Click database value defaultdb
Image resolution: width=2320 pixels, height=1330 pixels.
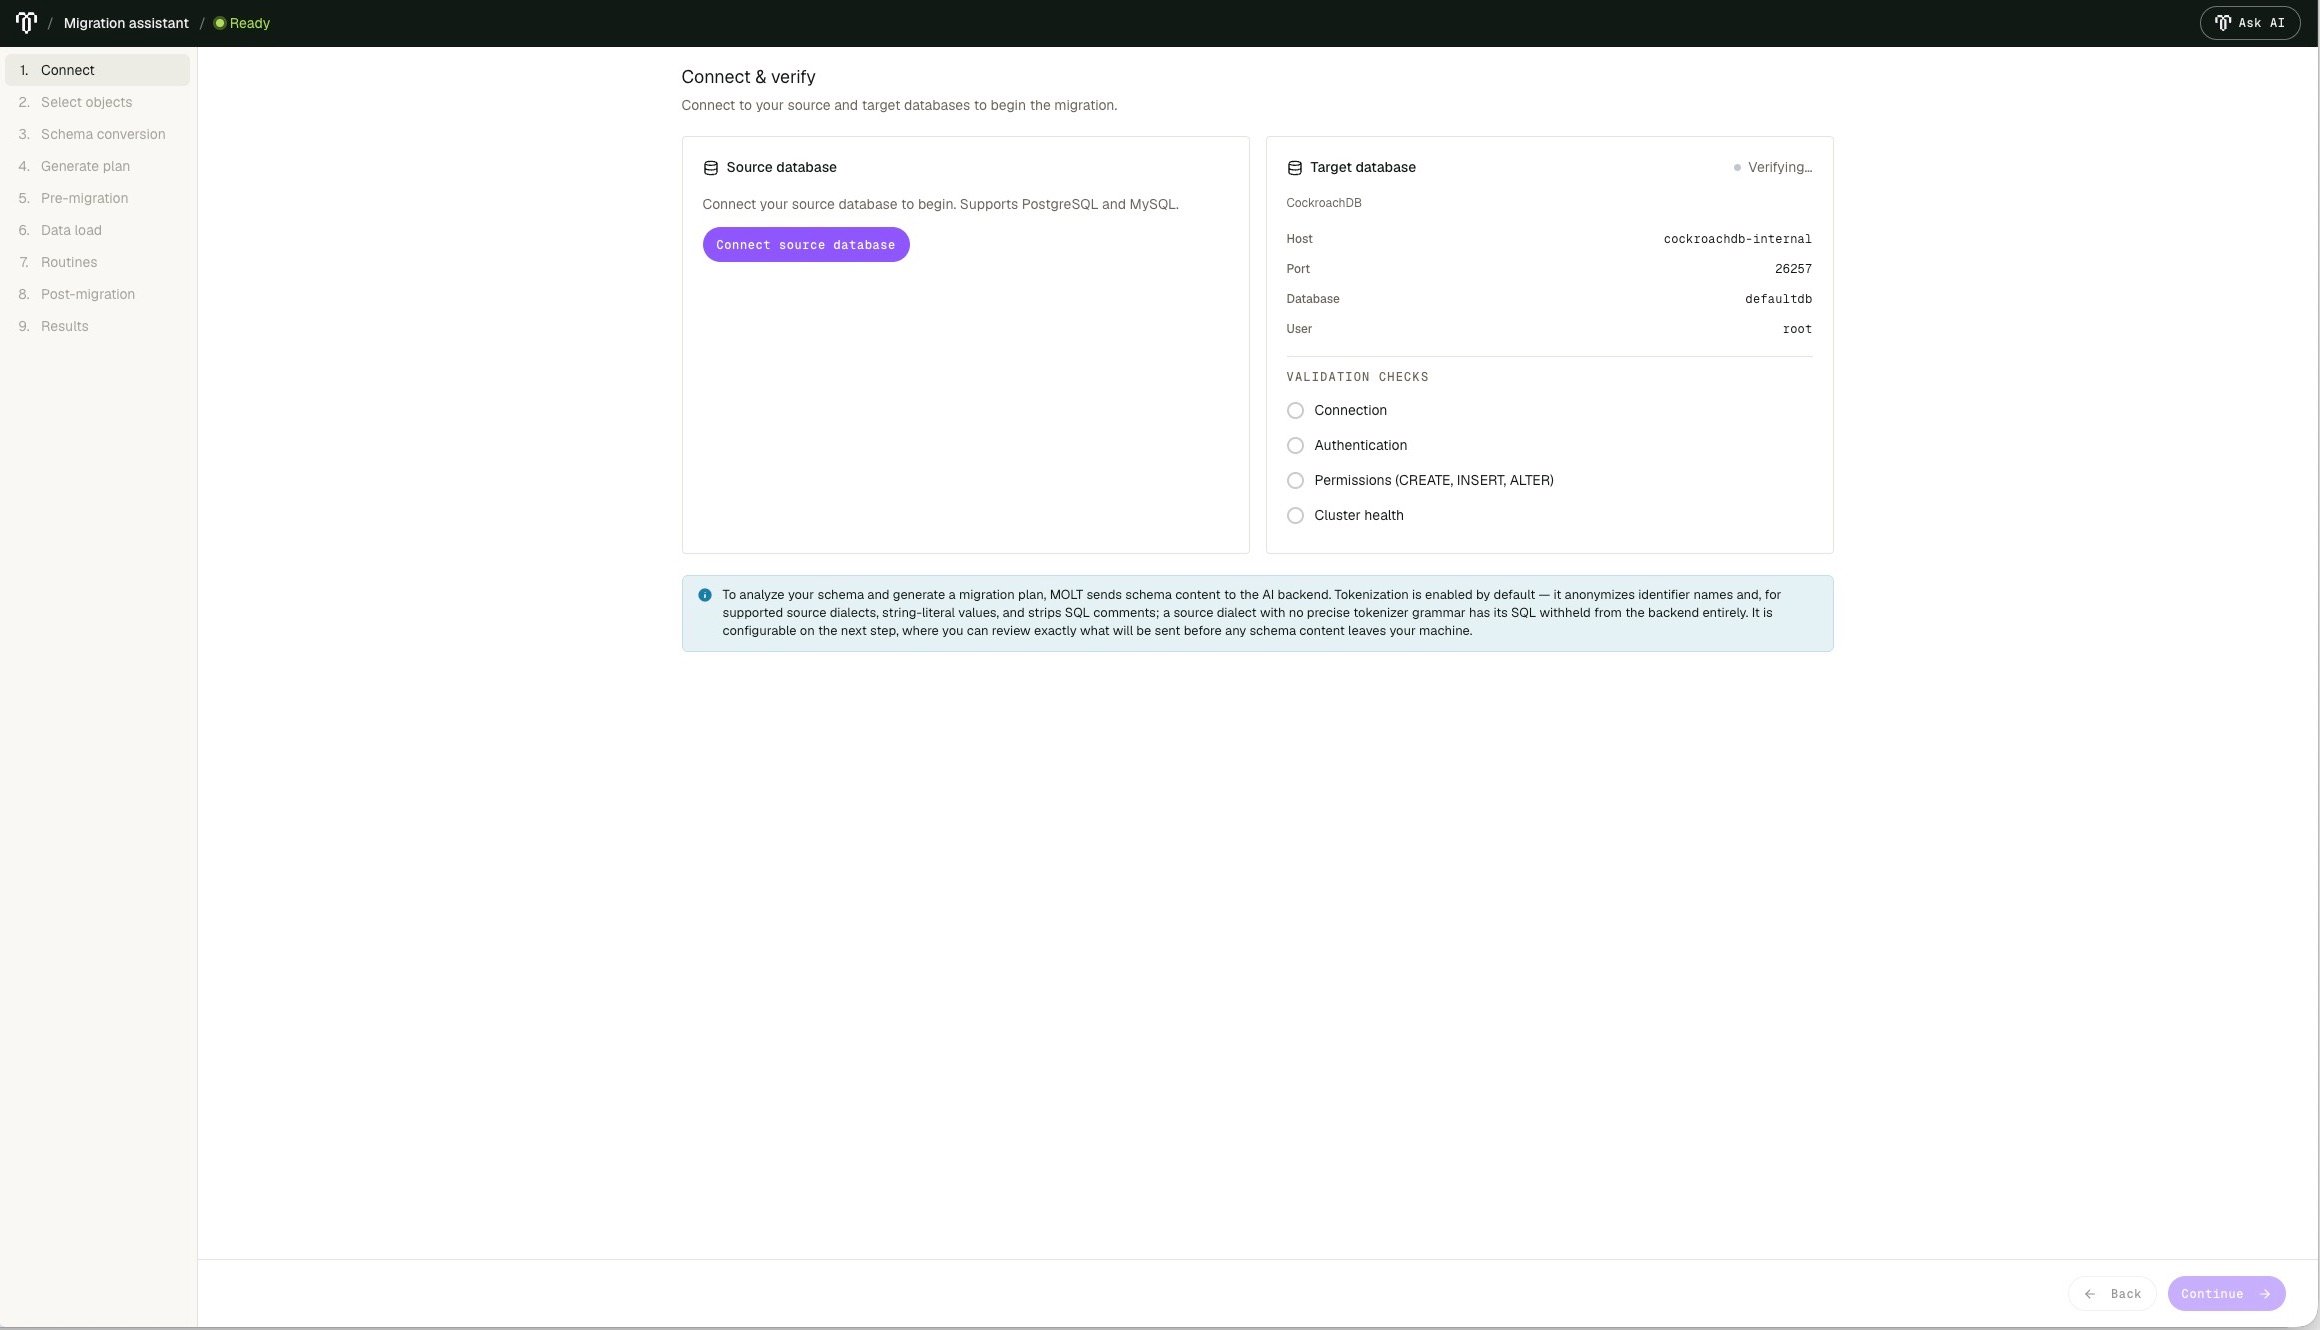click(x=1778, y=299)
